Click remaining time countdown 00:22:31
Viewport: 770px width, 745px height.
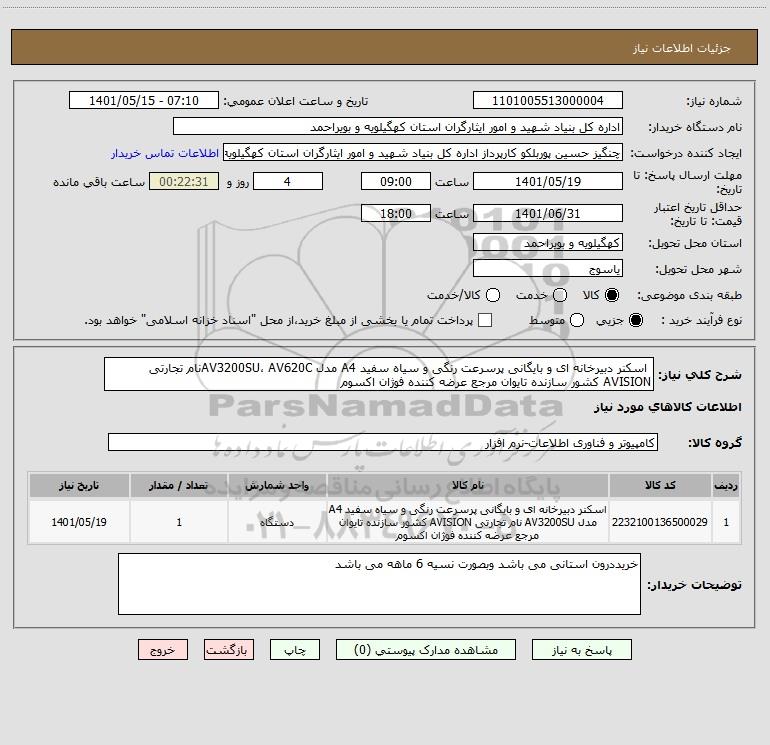point(184,181)
